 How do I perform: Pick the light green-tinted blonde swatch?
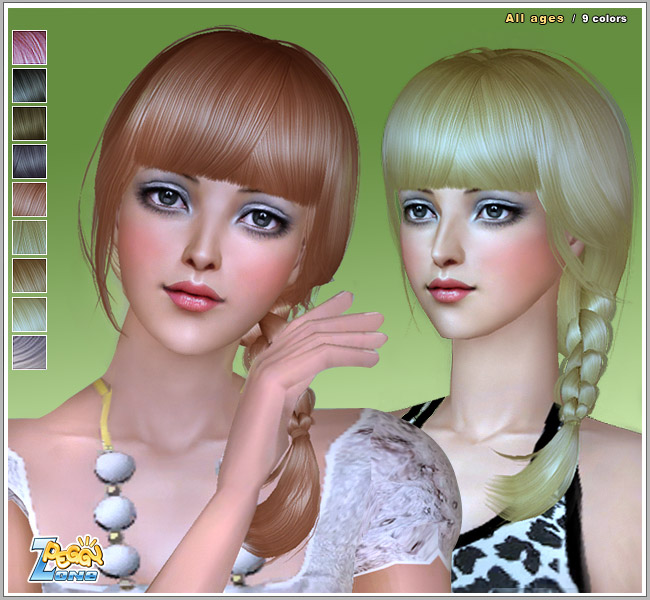coord(29,237)
